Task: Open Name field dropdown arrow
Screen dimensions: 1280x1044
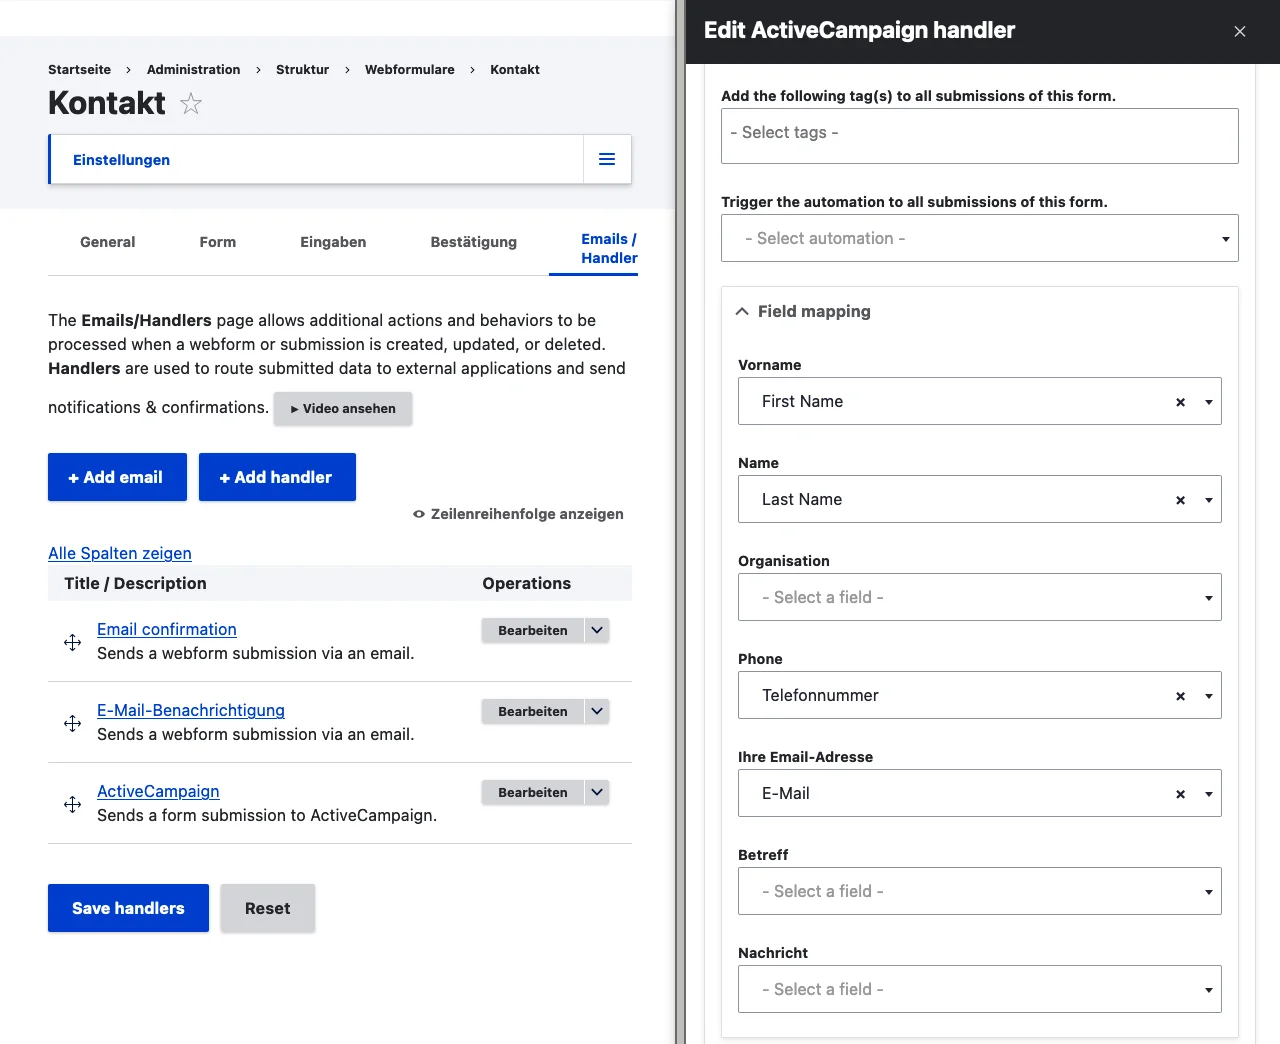Action: click(x=1208, y=500)
